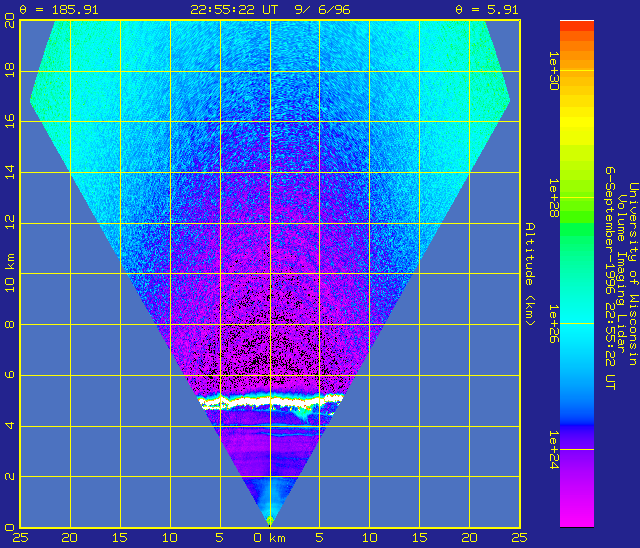Click the 16 altitude axis label
The image size is (640, 548).
(x=10, y=121)
